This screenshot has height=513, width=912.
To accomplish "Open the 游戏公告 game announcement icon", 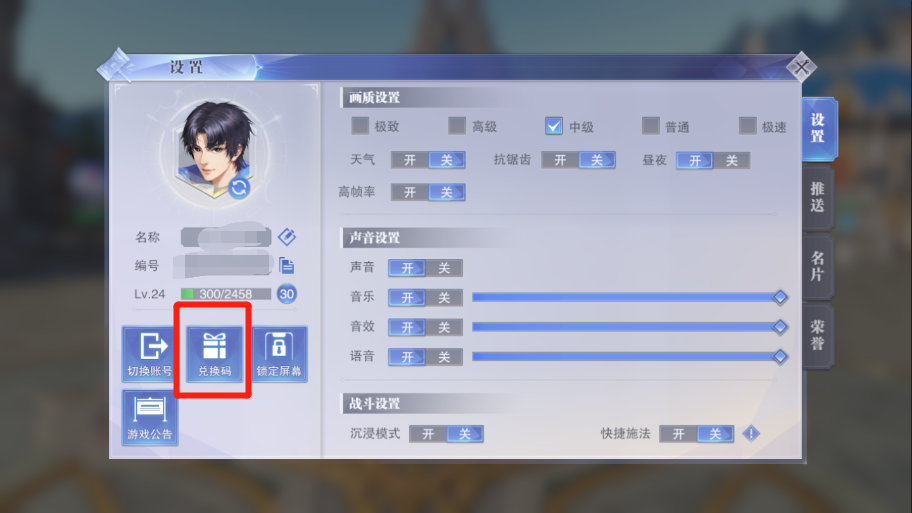I will coord(149,418).
